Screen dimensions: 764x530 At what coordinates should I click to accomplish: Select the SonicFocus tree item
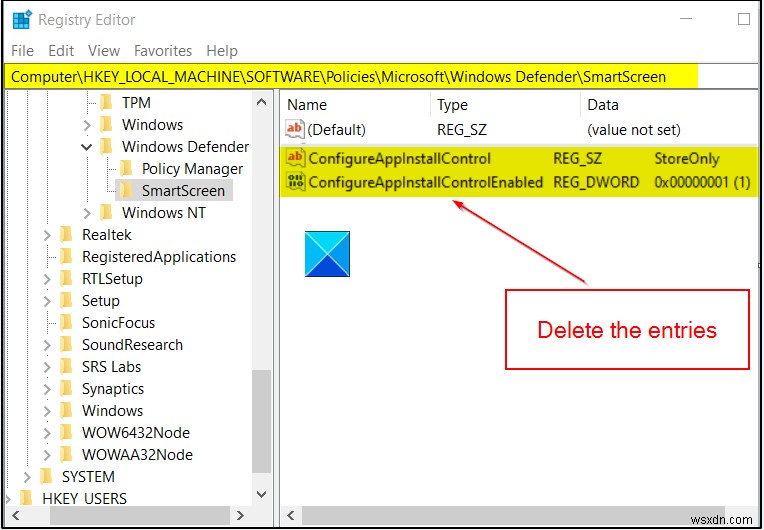pyautogui.click(x=118, y=323)
